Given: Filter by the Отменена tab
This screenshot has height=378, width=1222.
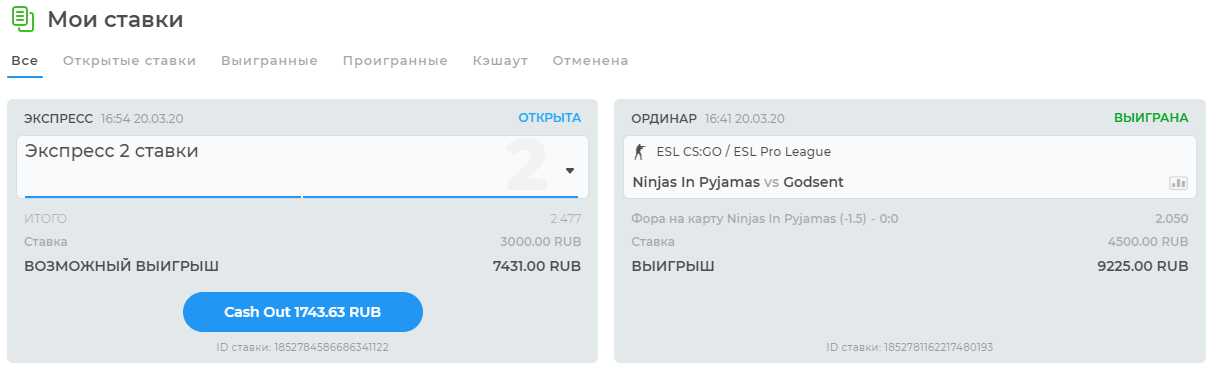Looking at the screenshot, I should (590, 61).
